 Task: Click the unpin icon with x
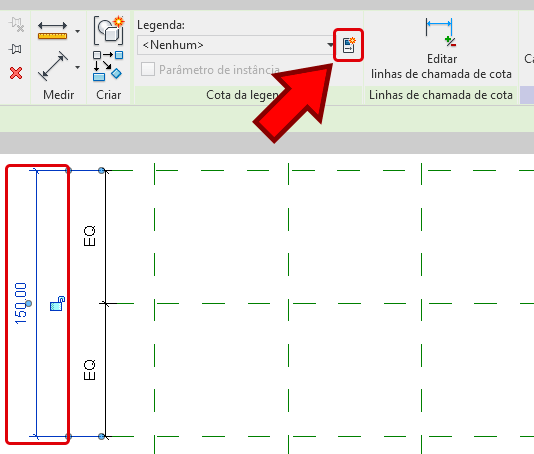pyautogui.click(x=16, y=25)
